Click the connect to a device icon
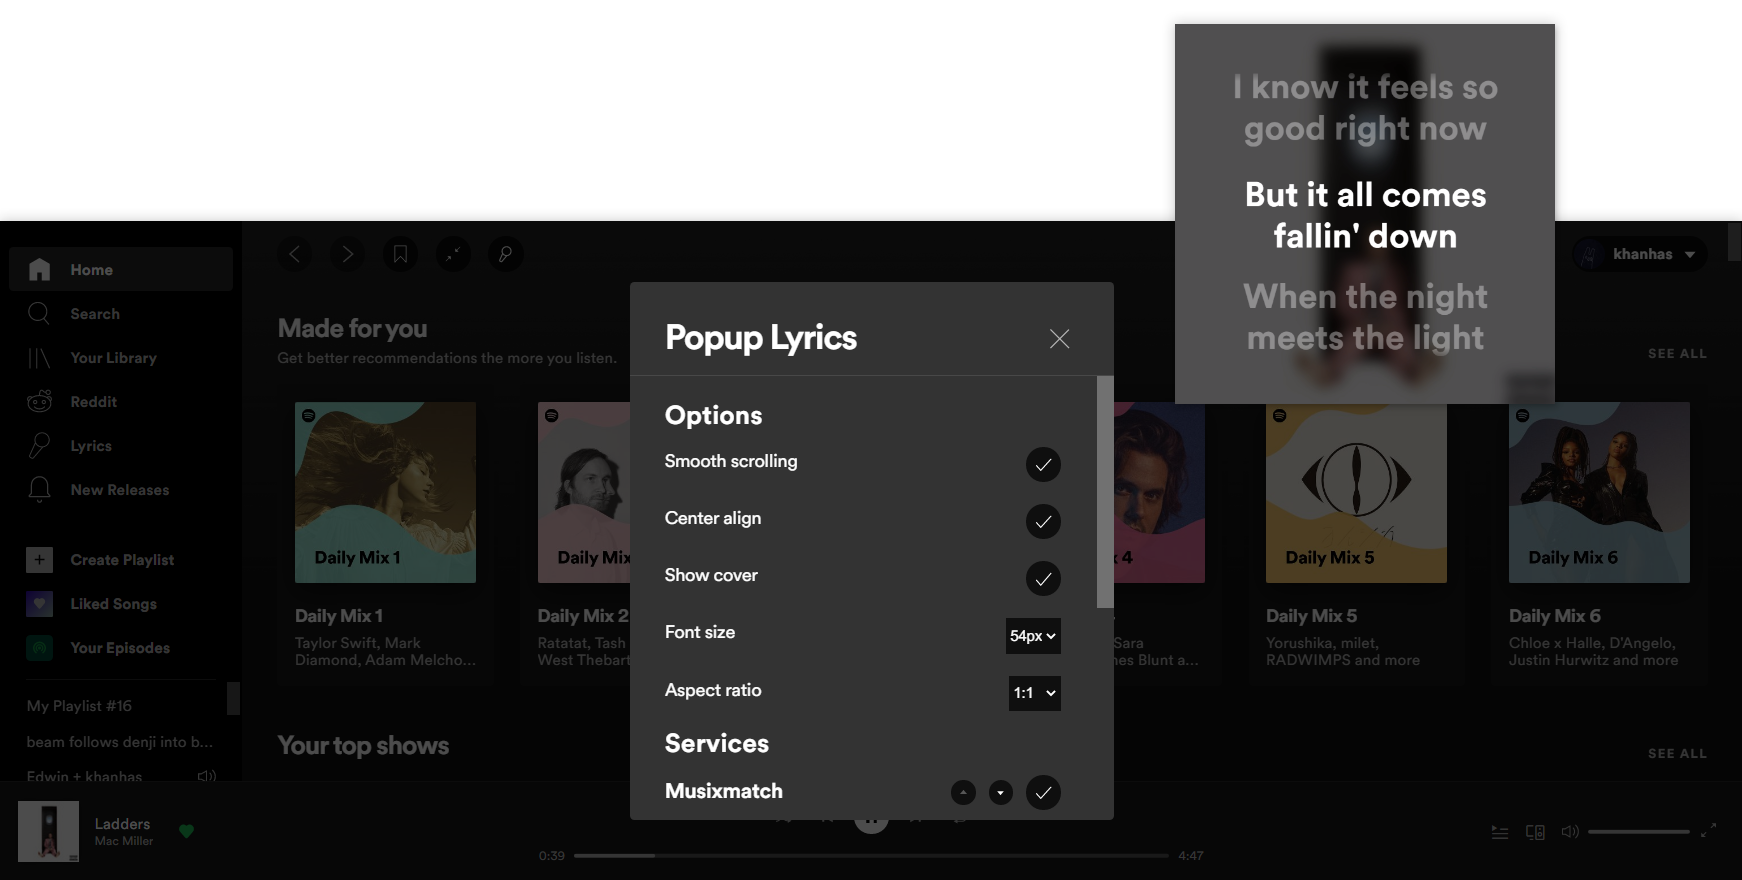This screenshot has width=1742, height=880. click(x=1534, y=831)
